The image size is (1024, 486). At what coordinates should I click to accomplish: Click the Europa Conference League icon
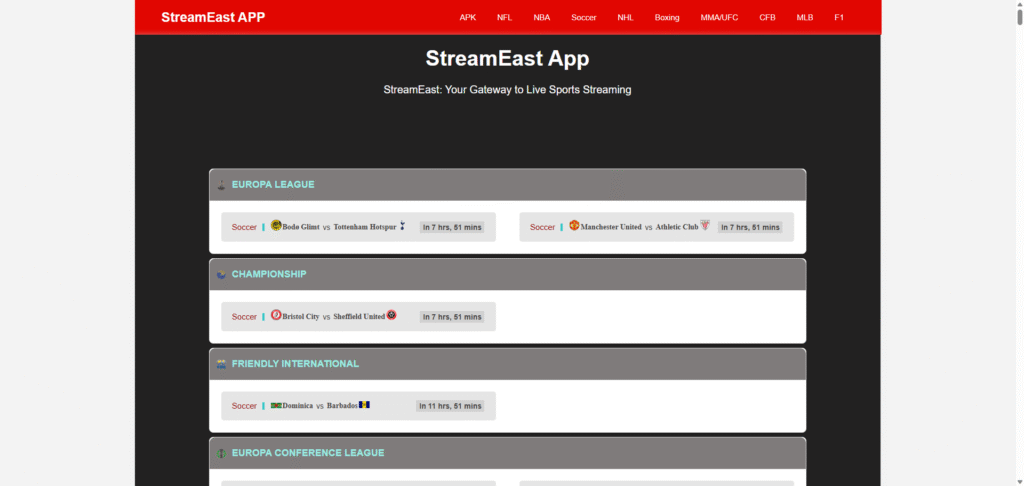(x=221, y=453)
